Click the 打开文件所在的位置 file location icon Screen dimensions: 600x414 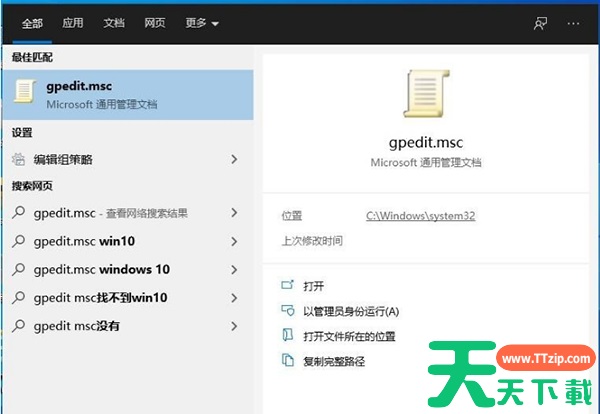point(288,335)
